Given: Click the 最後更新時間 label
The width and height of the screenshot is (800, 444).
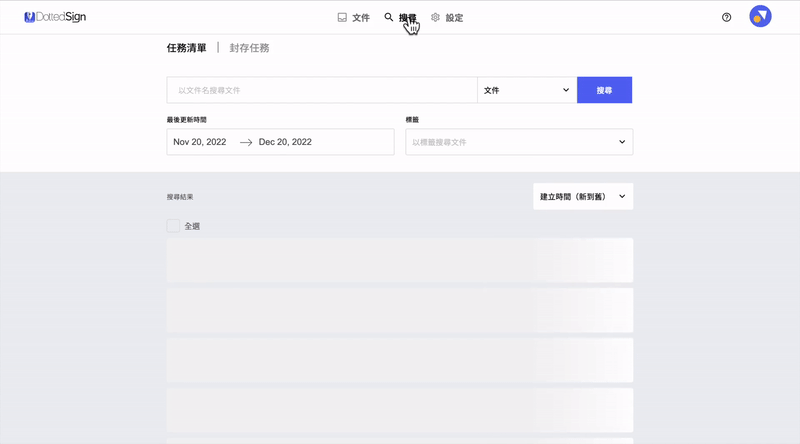Looking at the screenshot, I should [x=187, y=120].
